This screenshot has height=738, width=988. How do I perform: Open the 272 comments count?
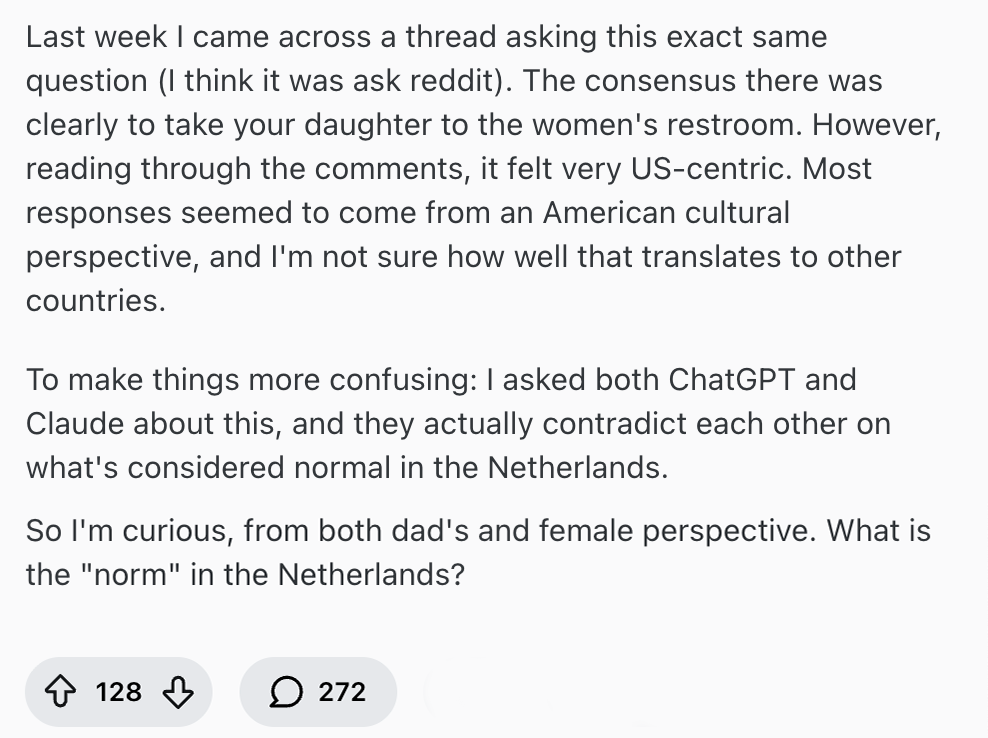(342, 691)
